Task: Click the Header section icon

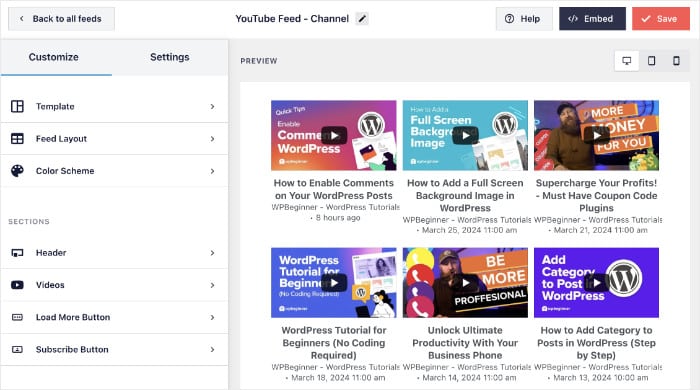Action: point(17,253)
